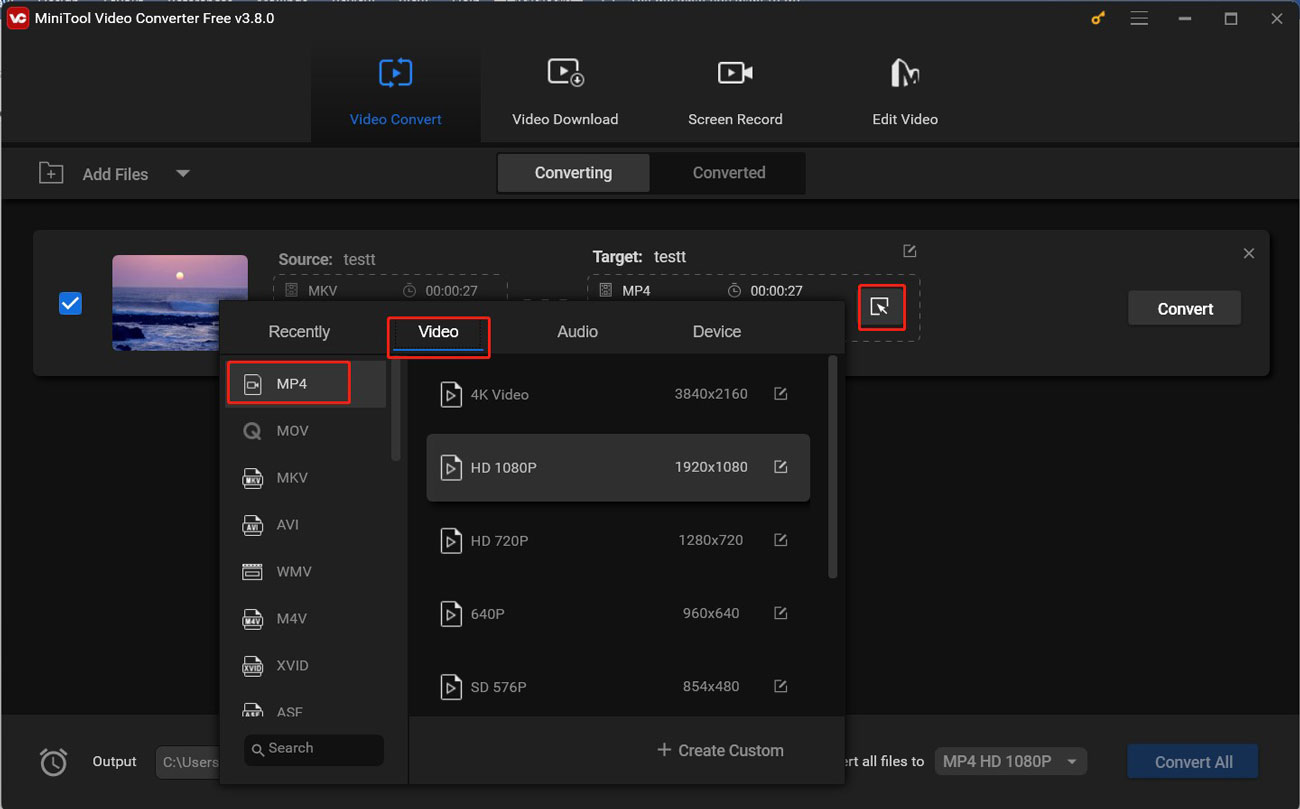Screen dimensions: 1300x809
Task: Select the HD 1080P preset
Action: [618, 467]
